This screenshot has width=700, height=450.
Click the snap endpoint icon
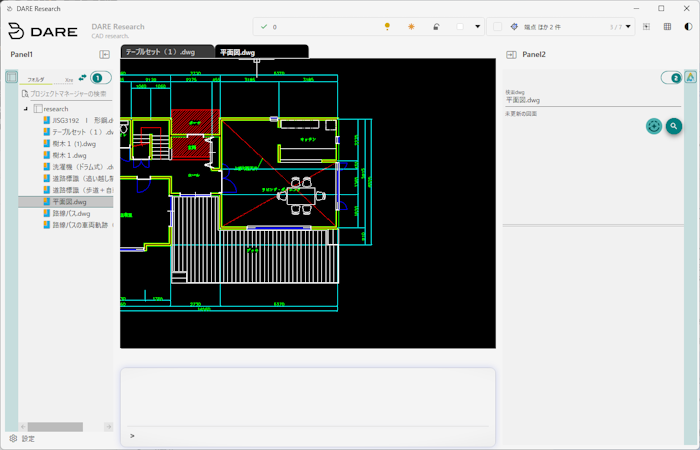(514, 27)
